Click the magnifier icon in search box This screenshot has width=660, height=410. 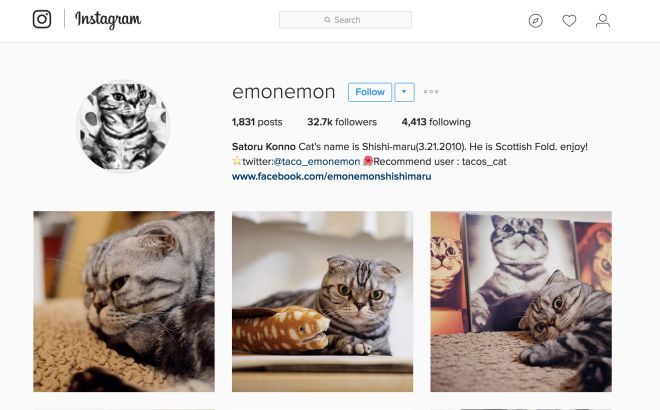(327, 20)
